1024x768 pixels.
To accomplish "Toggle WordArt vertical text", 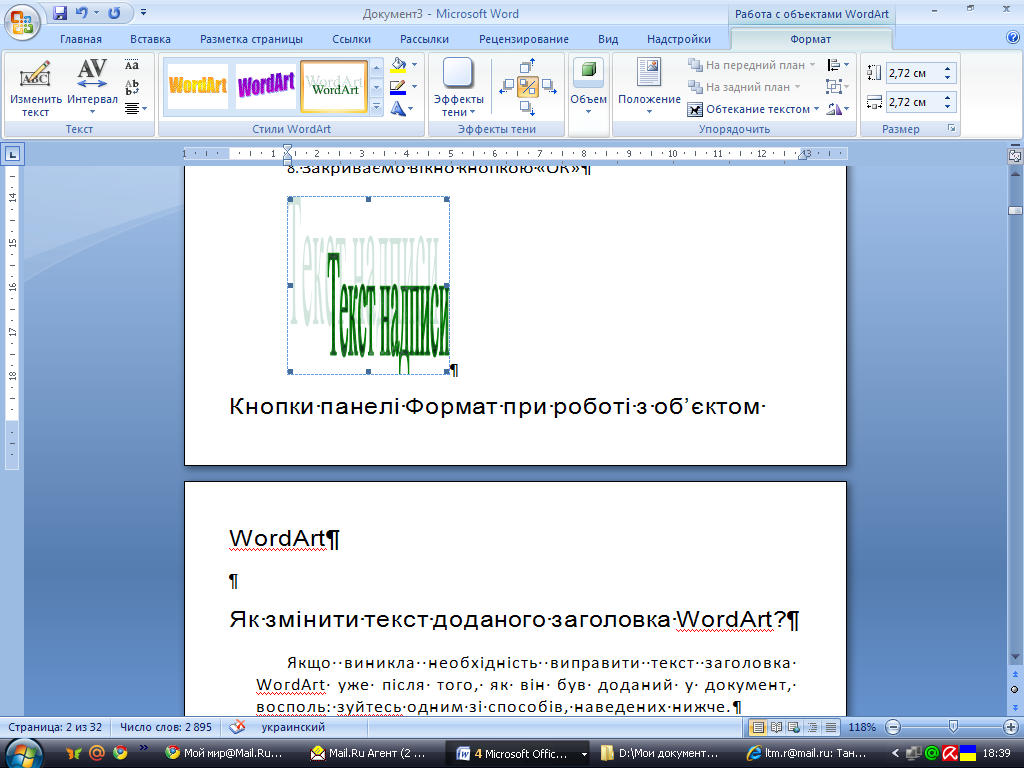I will point(132,87).
